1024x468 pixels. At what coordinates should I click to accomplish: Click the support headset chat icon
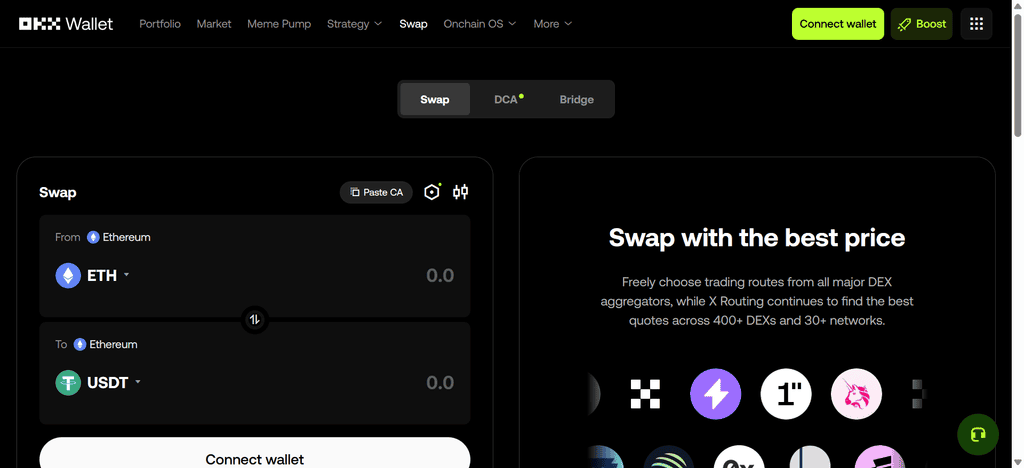(978, 434)
